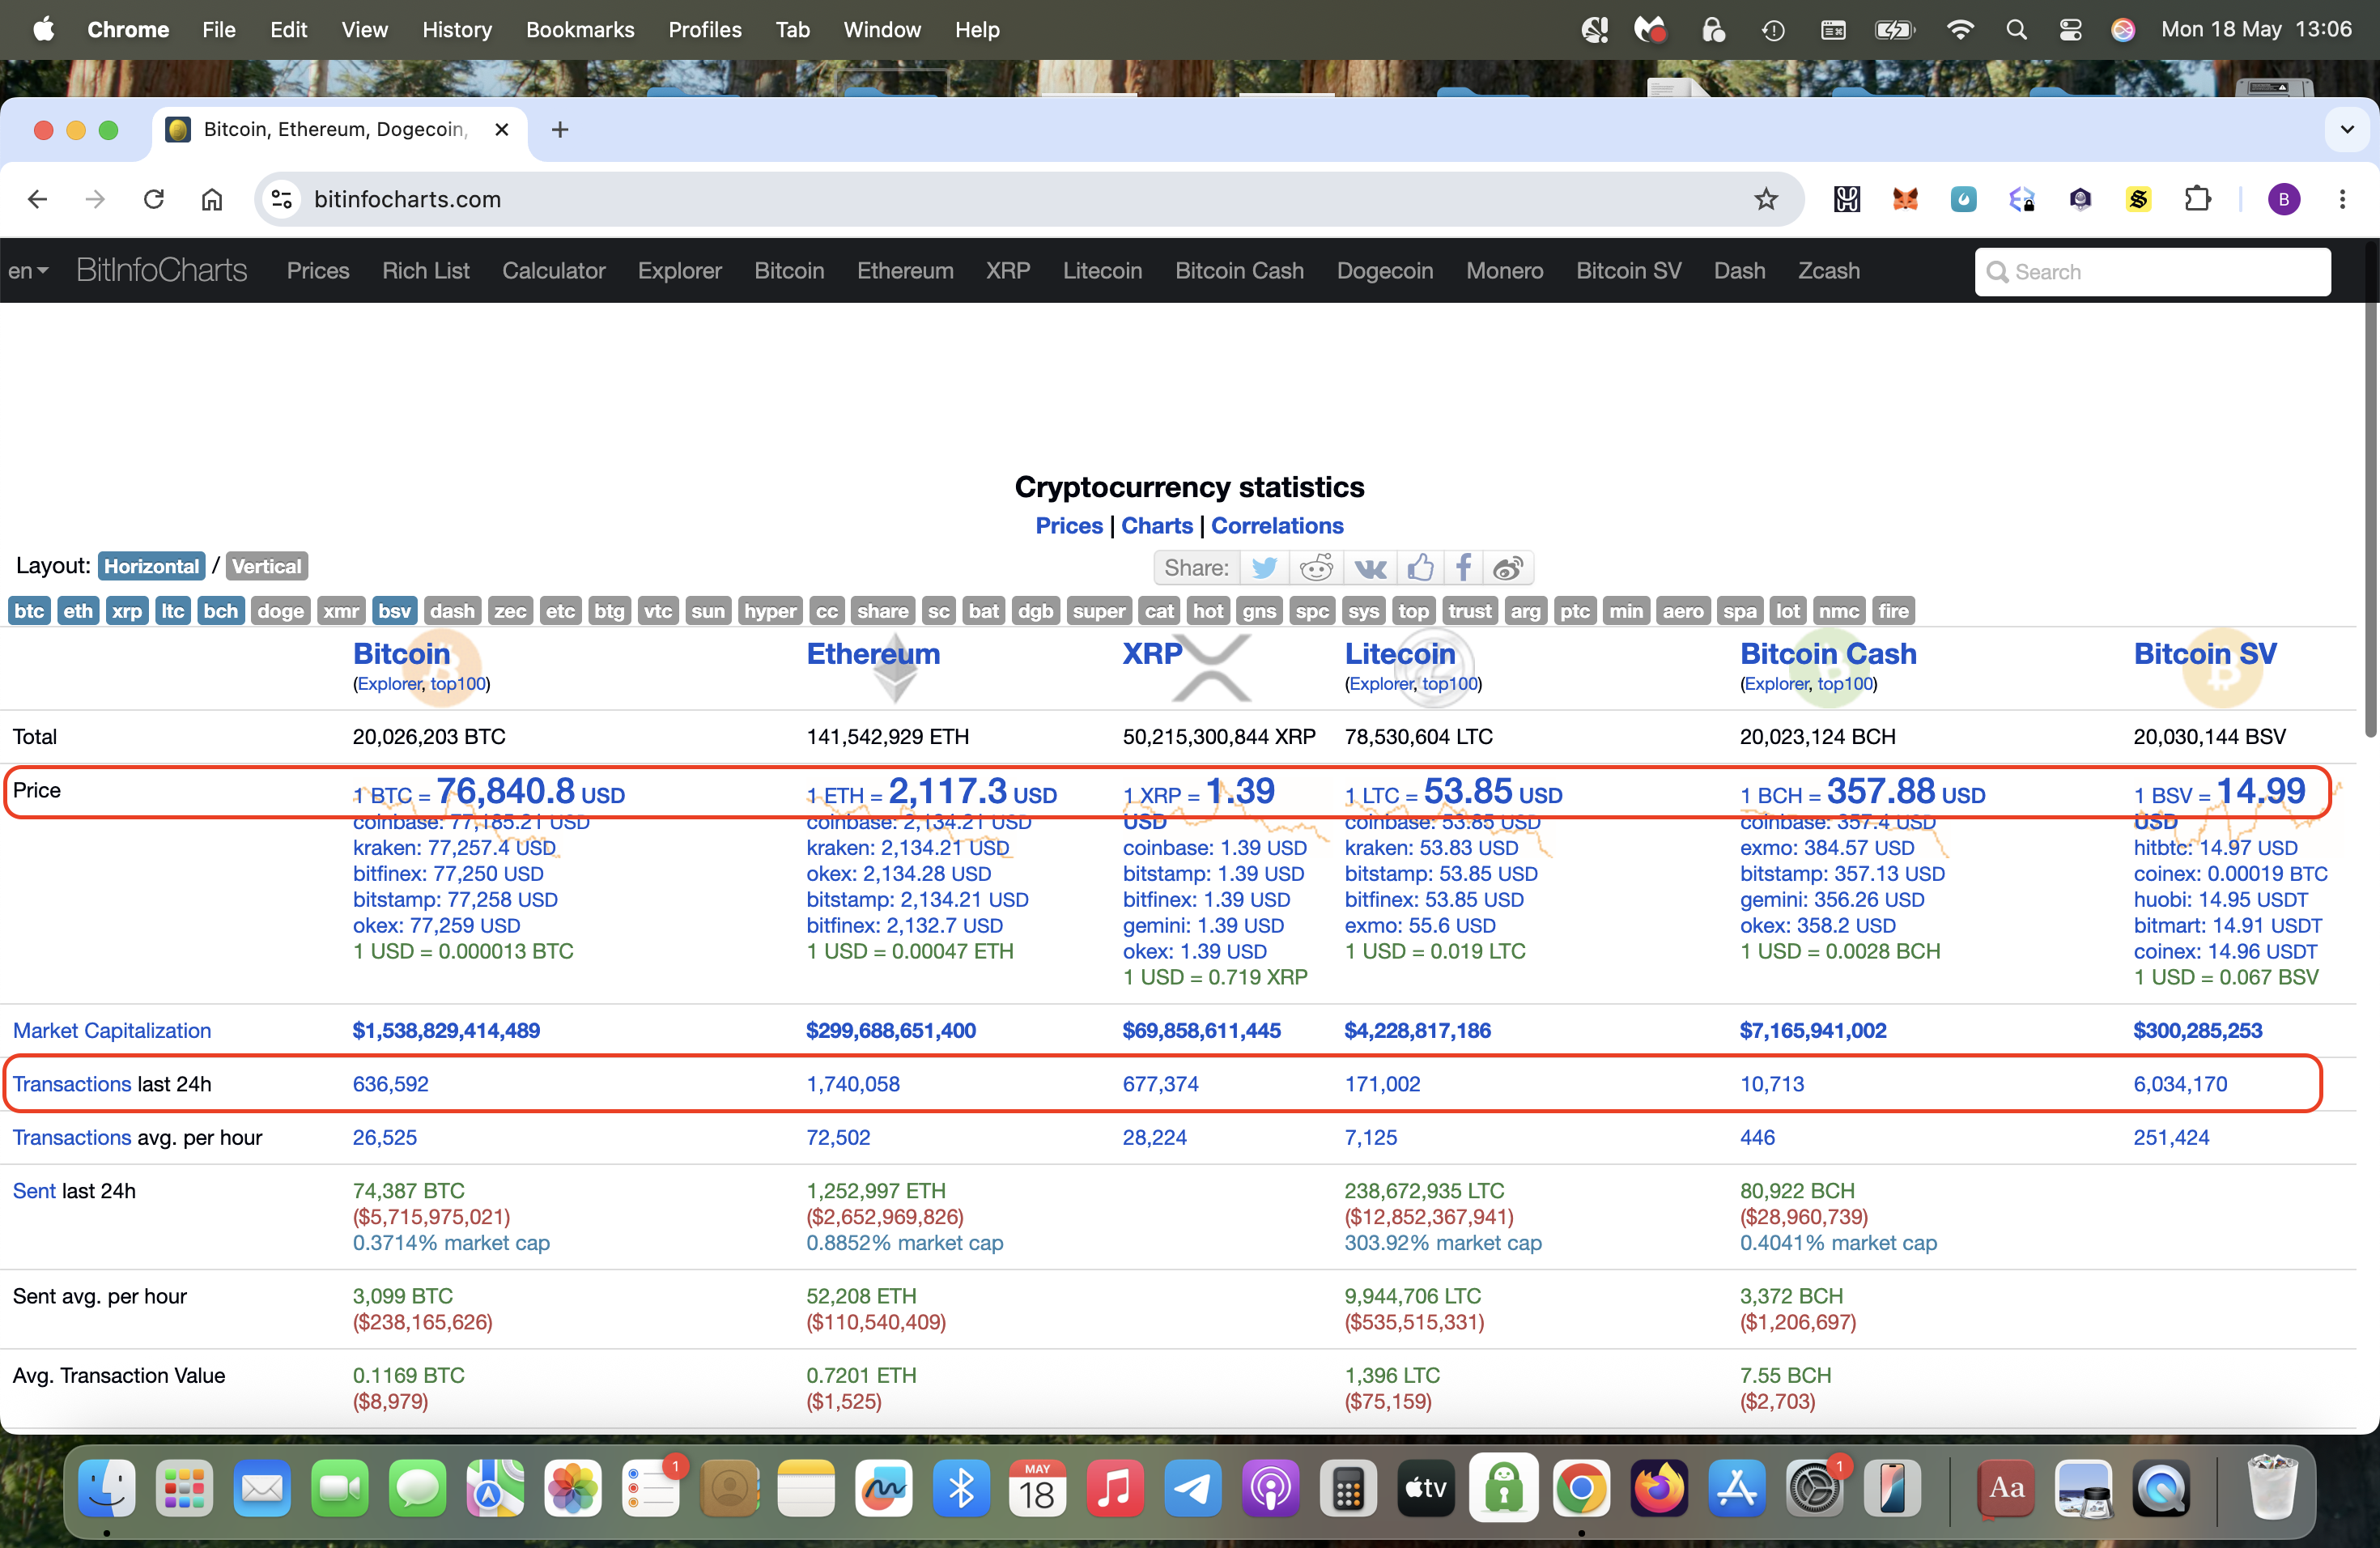Open the MetaMask fox extension
Screen dimensions: 2380x1548
[1905, 199]
